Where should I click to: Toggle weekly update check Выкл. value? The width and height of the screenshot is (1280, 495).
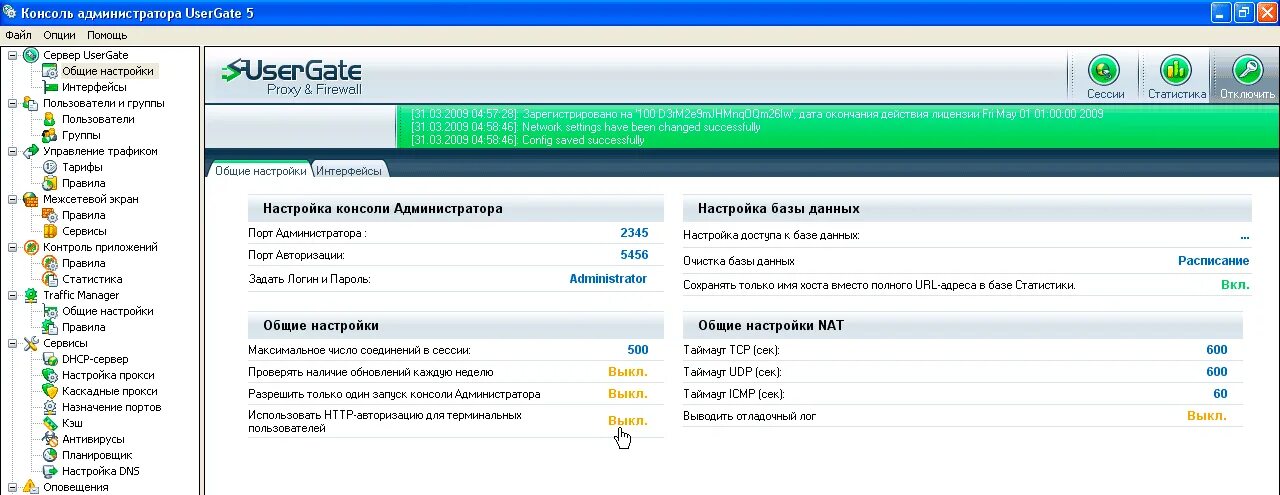(x=628, y=372)
